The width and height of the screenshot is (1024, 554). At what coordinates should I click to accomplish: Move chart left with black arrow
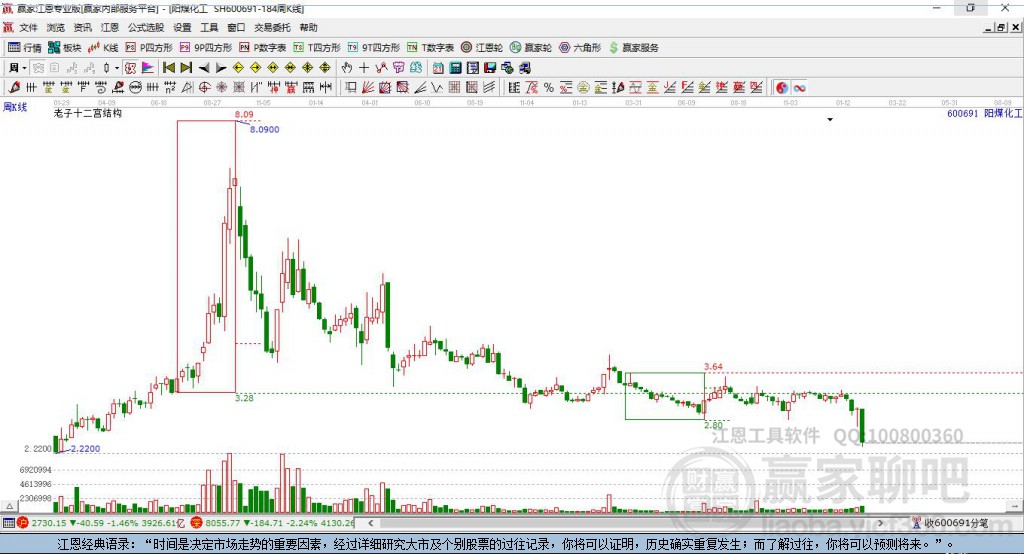[x=204, y=68]
